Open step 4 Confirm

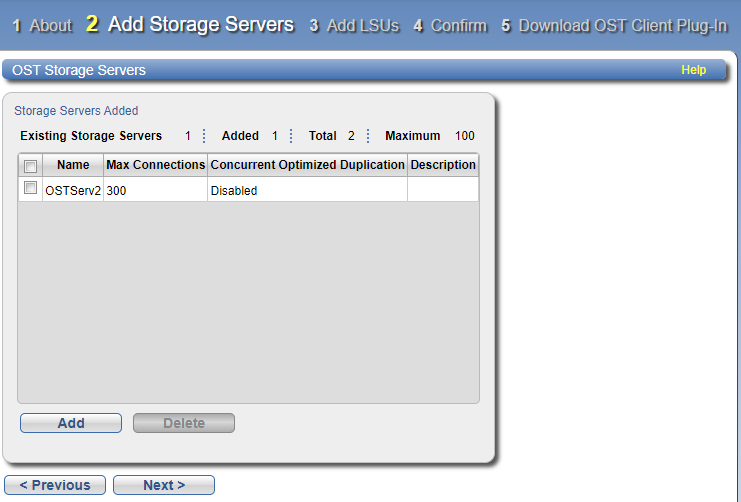tap(450, 25)
